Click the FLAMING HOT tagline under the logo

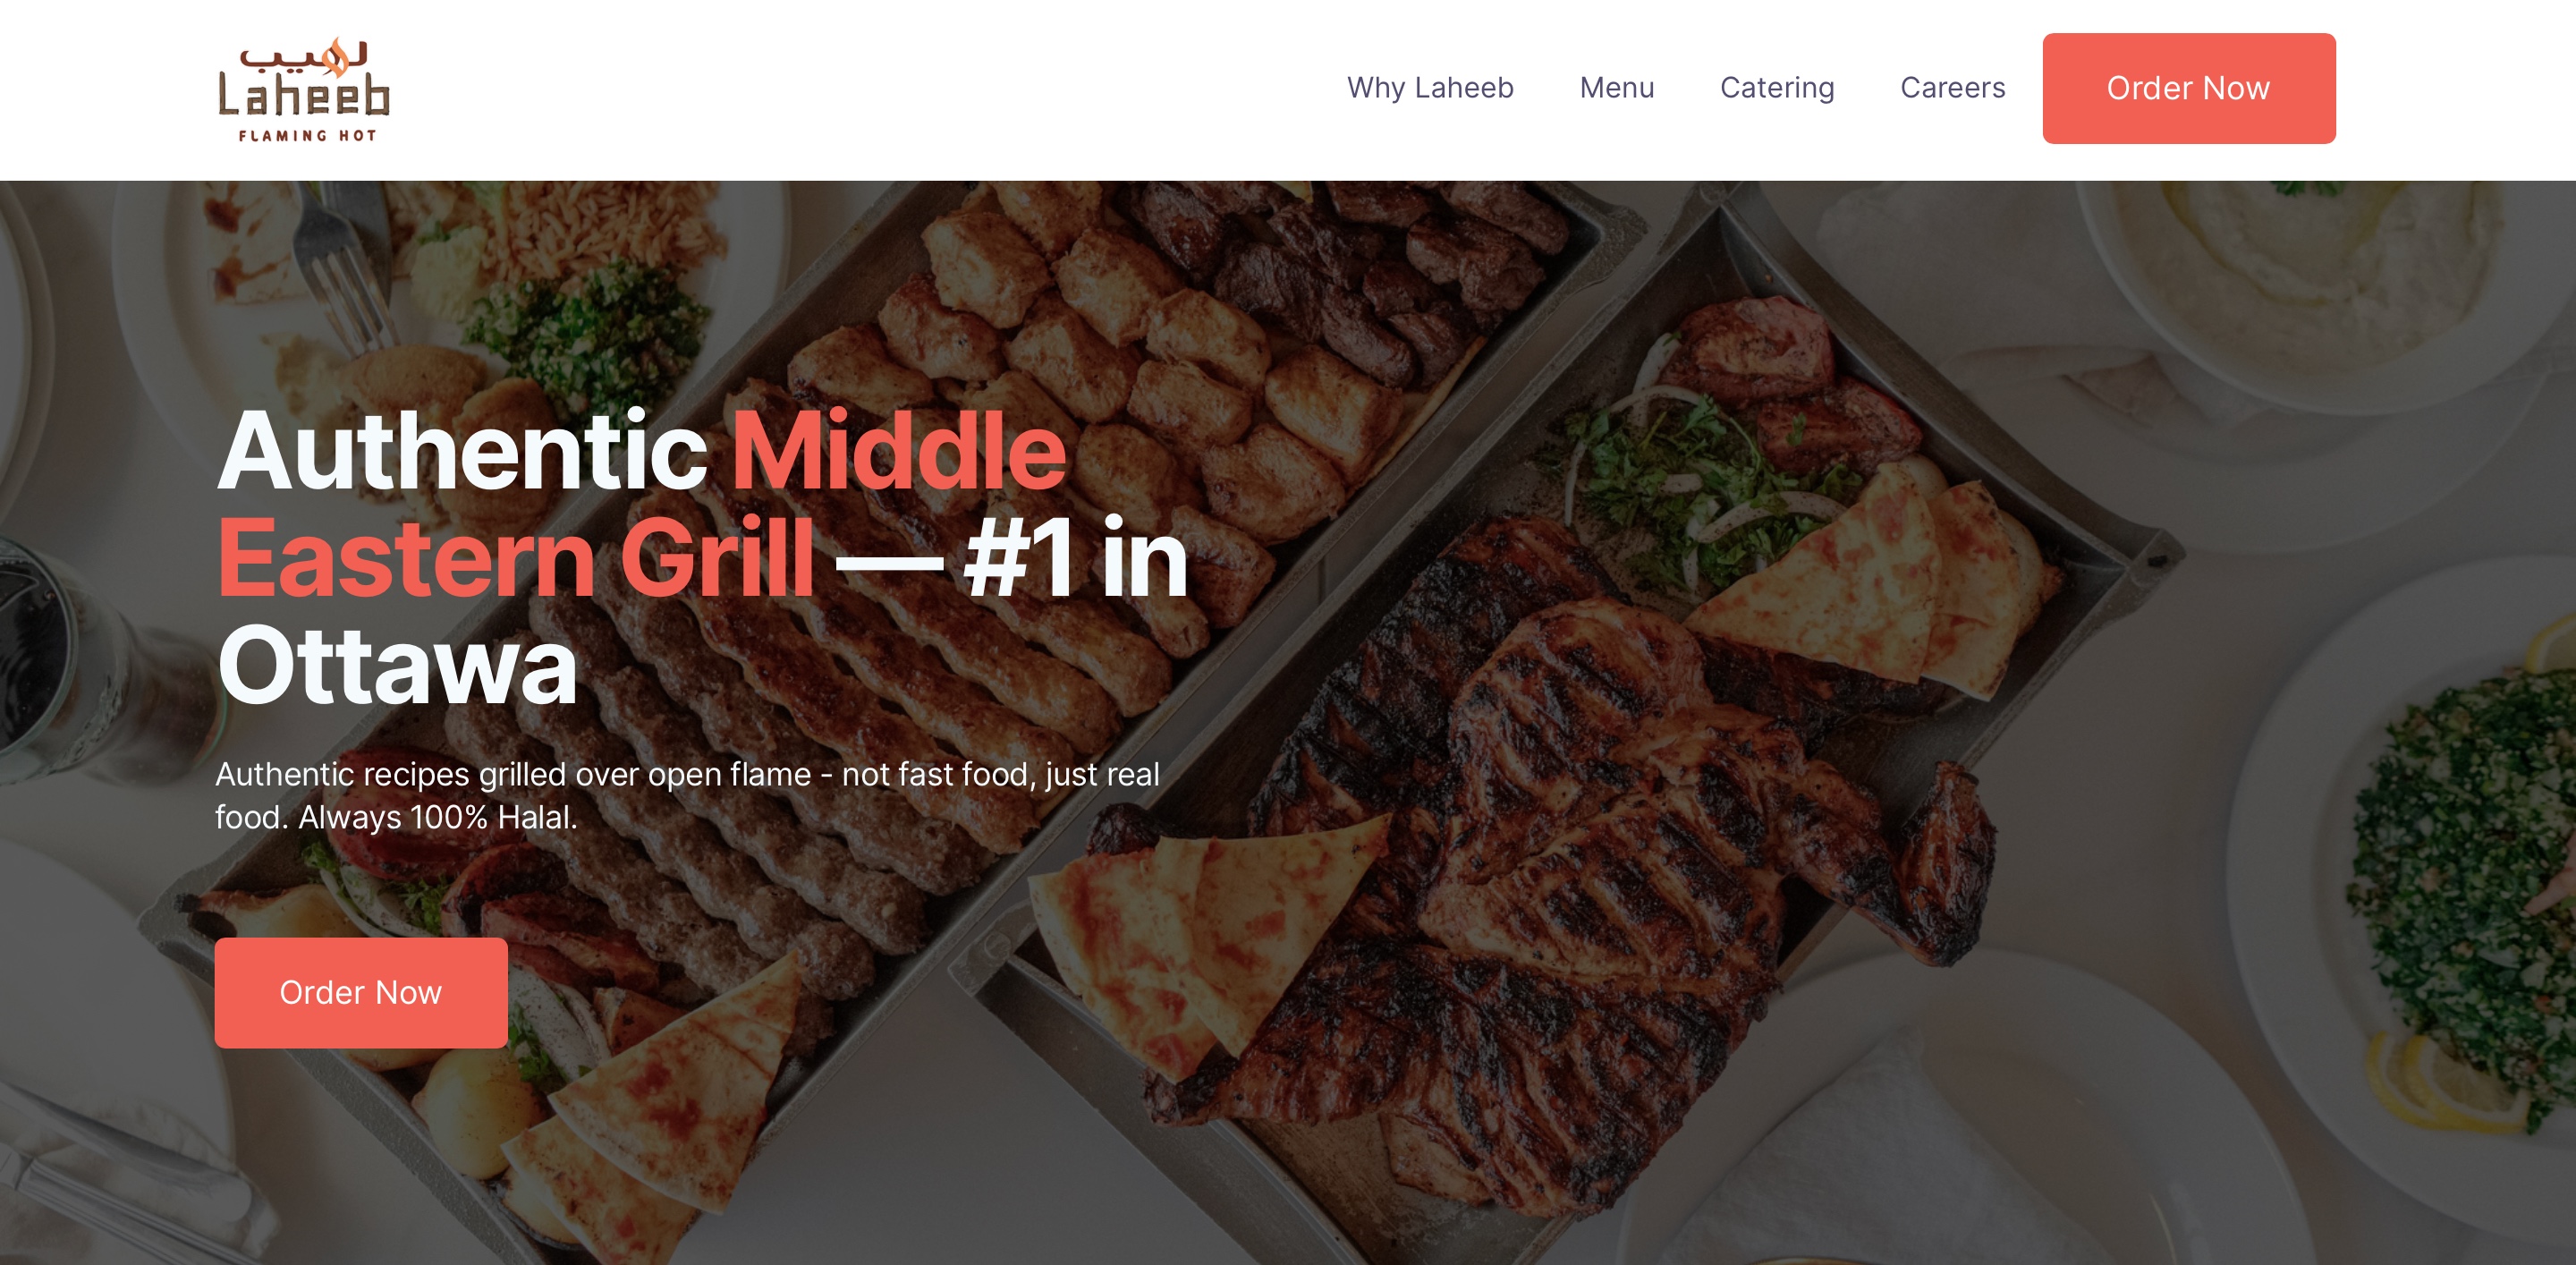(x=307, y=135)
